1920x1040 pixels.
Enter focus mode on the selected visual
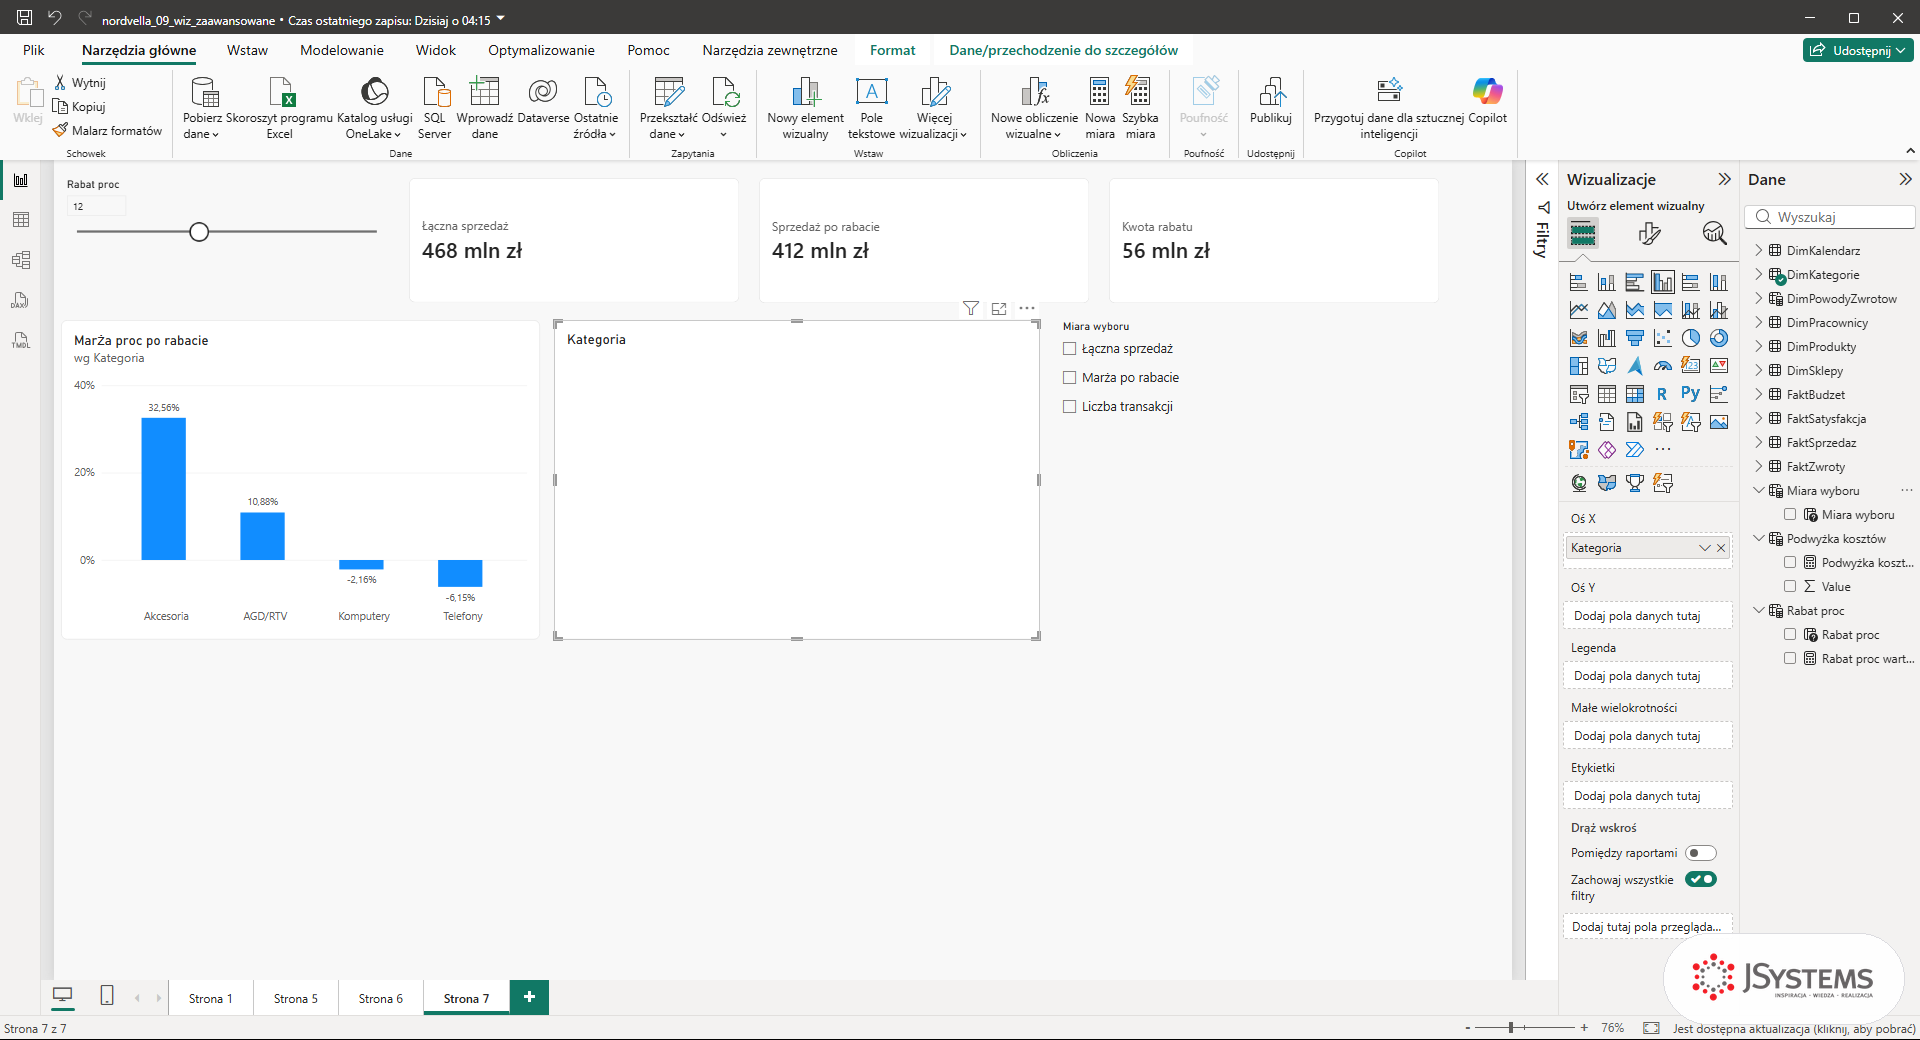click(999, 308)
